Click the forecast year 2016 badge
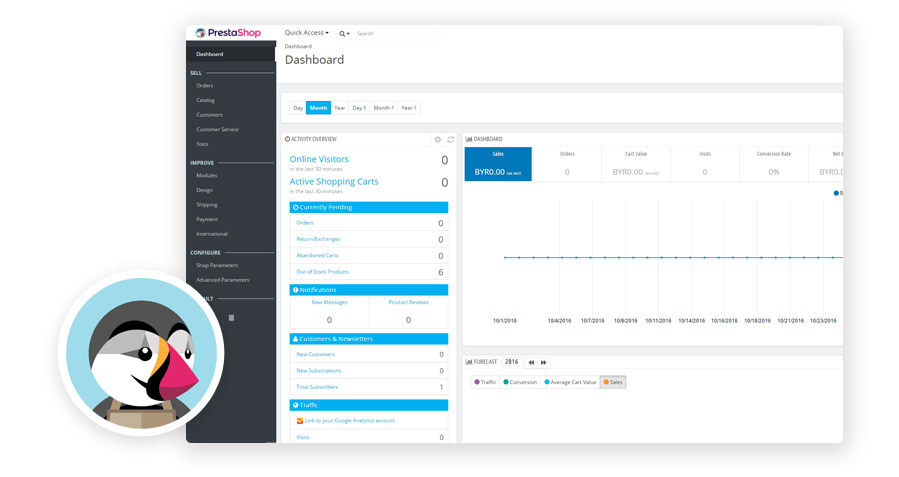The image size is (899, 477). [511, 362]
